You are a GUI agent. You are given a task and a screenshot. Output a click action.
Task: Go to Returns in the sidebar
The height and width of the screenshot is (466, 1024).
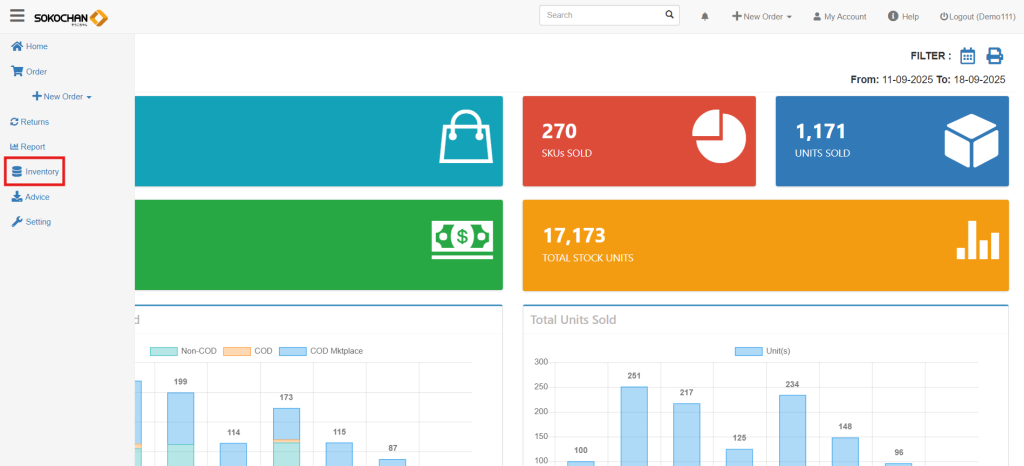coord(29,122)
